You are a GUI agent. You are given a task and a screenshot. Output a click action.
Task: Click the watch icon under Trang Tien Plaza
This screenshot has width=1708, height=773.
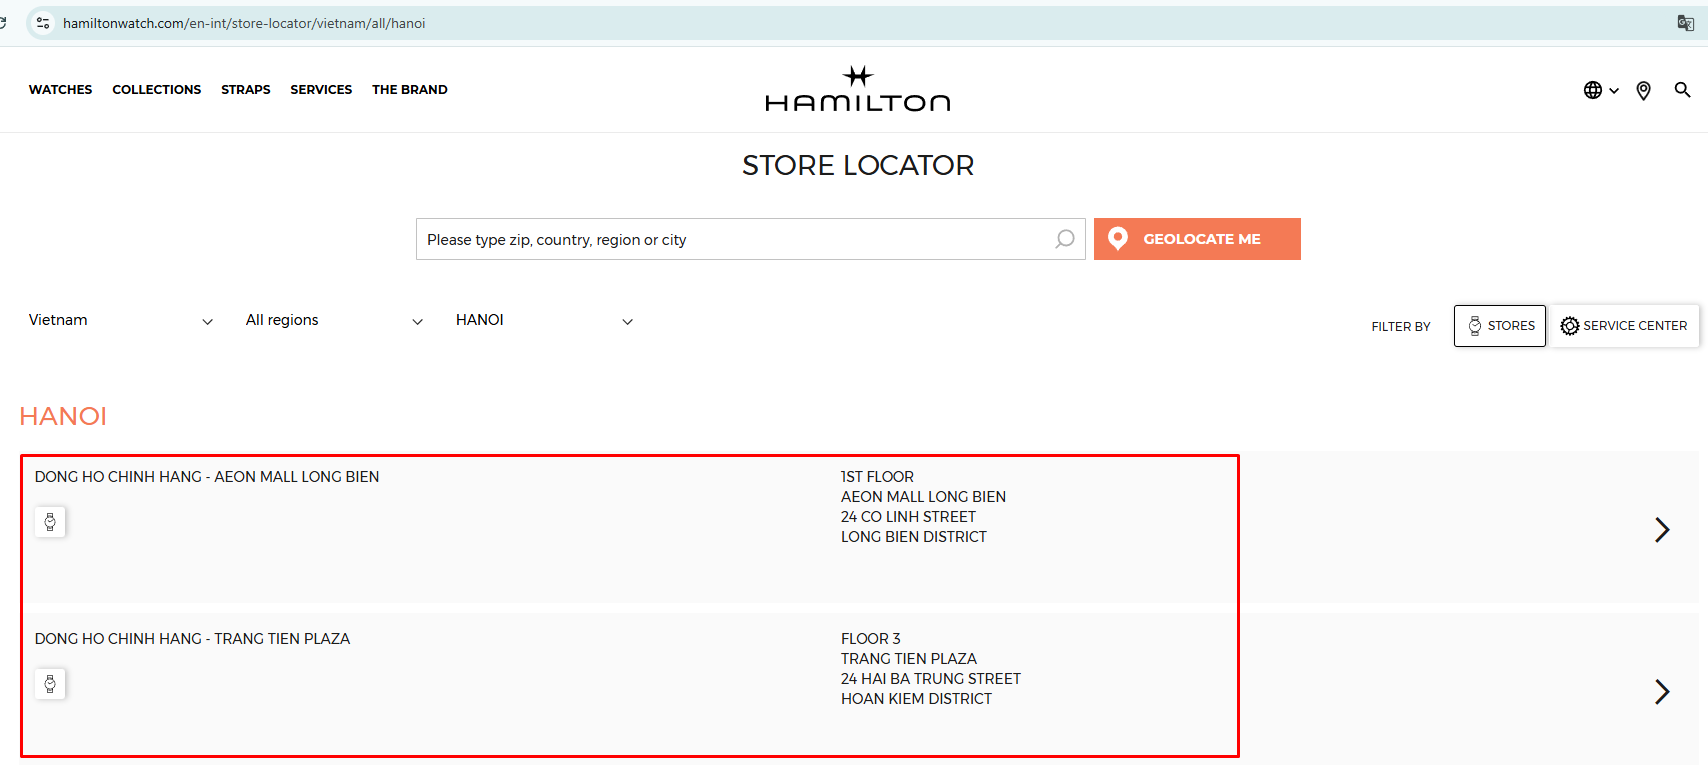[x=50, y=684]
